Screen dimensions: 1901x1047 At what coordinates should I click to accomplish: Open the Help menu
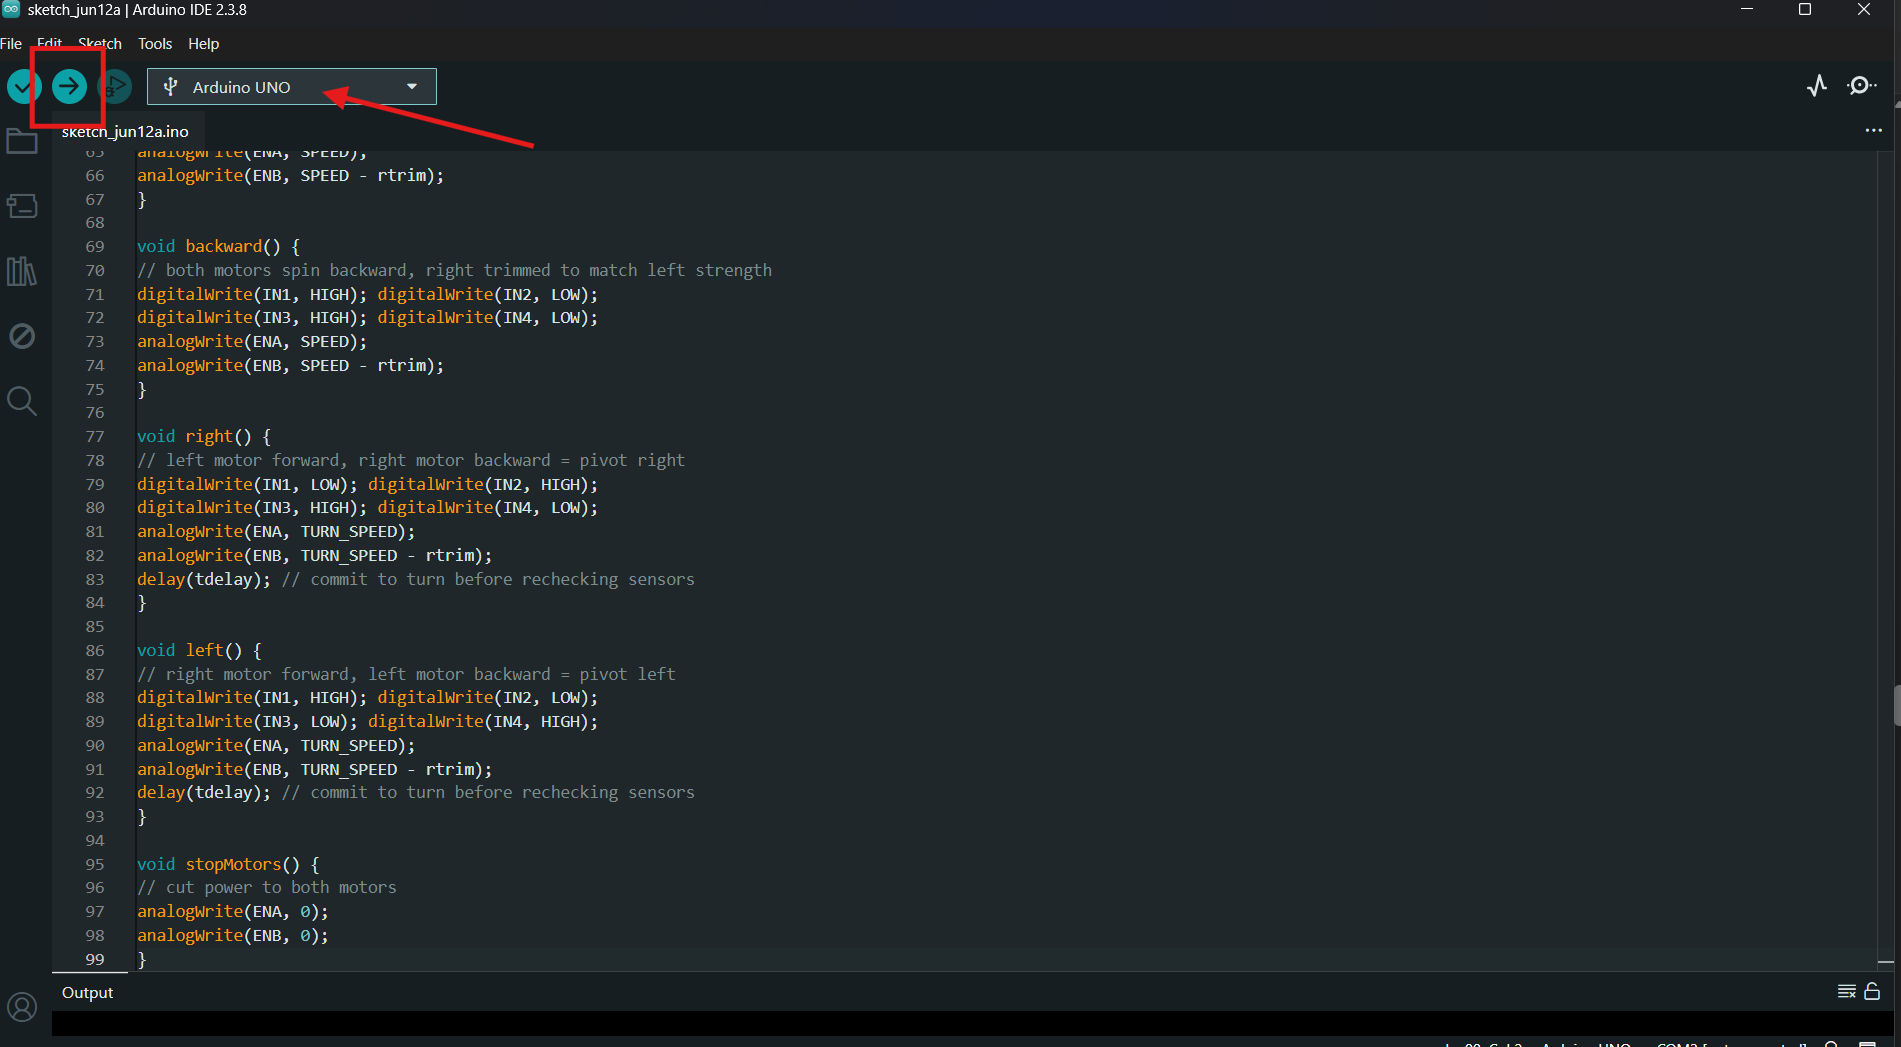(203, 44)
